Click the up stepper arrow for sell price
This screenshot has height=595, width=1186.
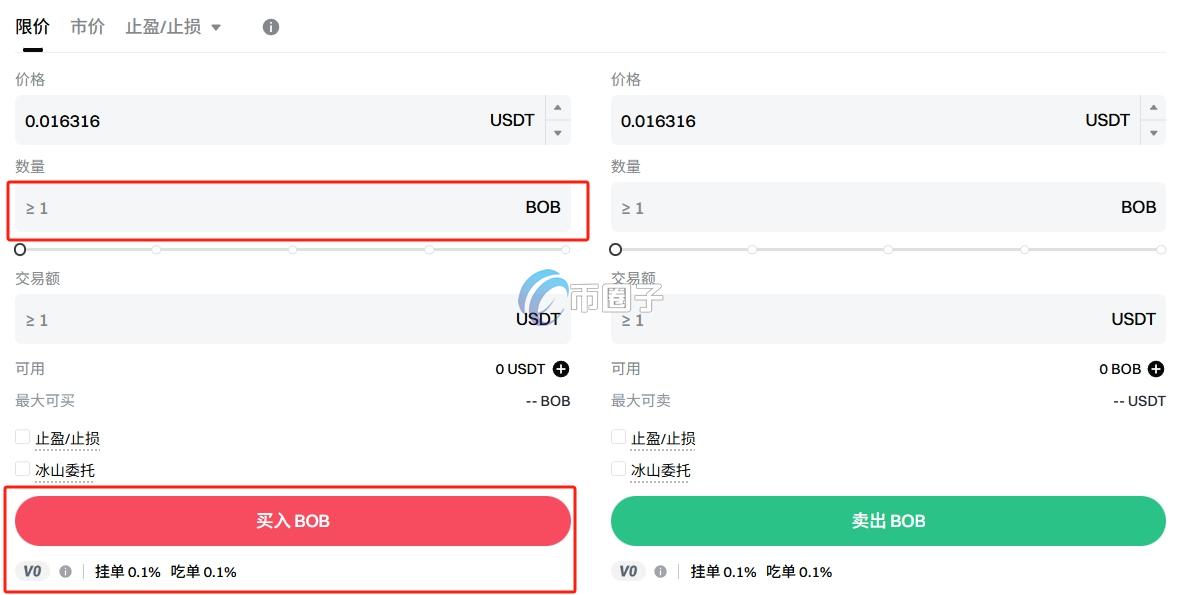[x=1153, y=108]
